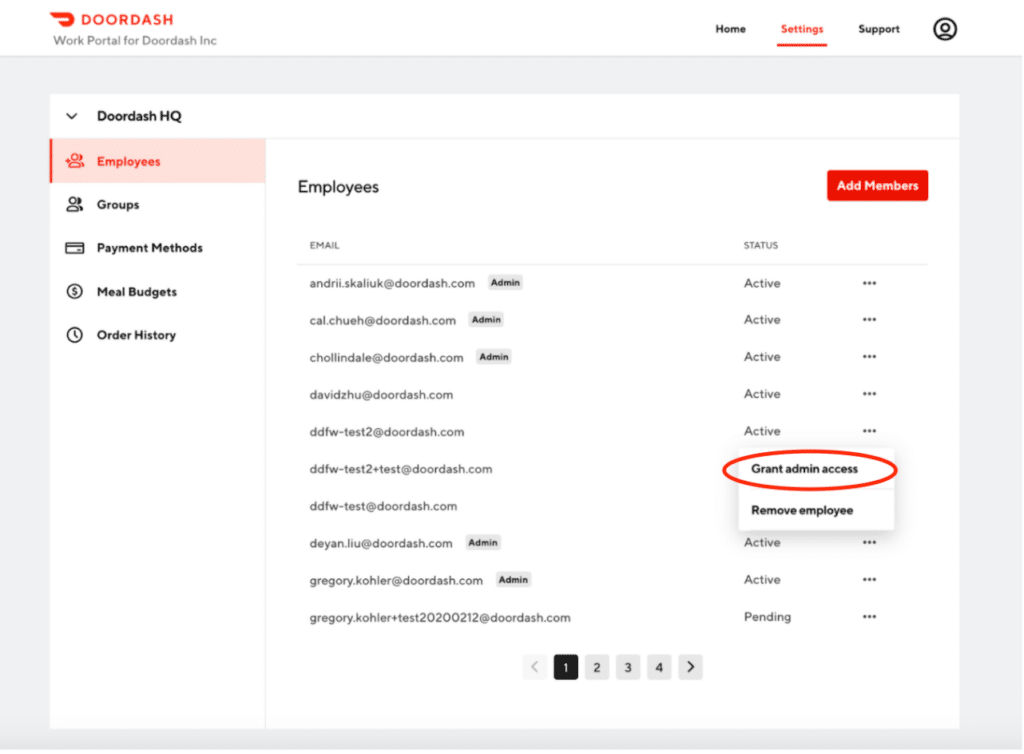Open options for chollindale@doordash.com
The width and height of the screenshot is (1024, 754).
tap(869, 356)
